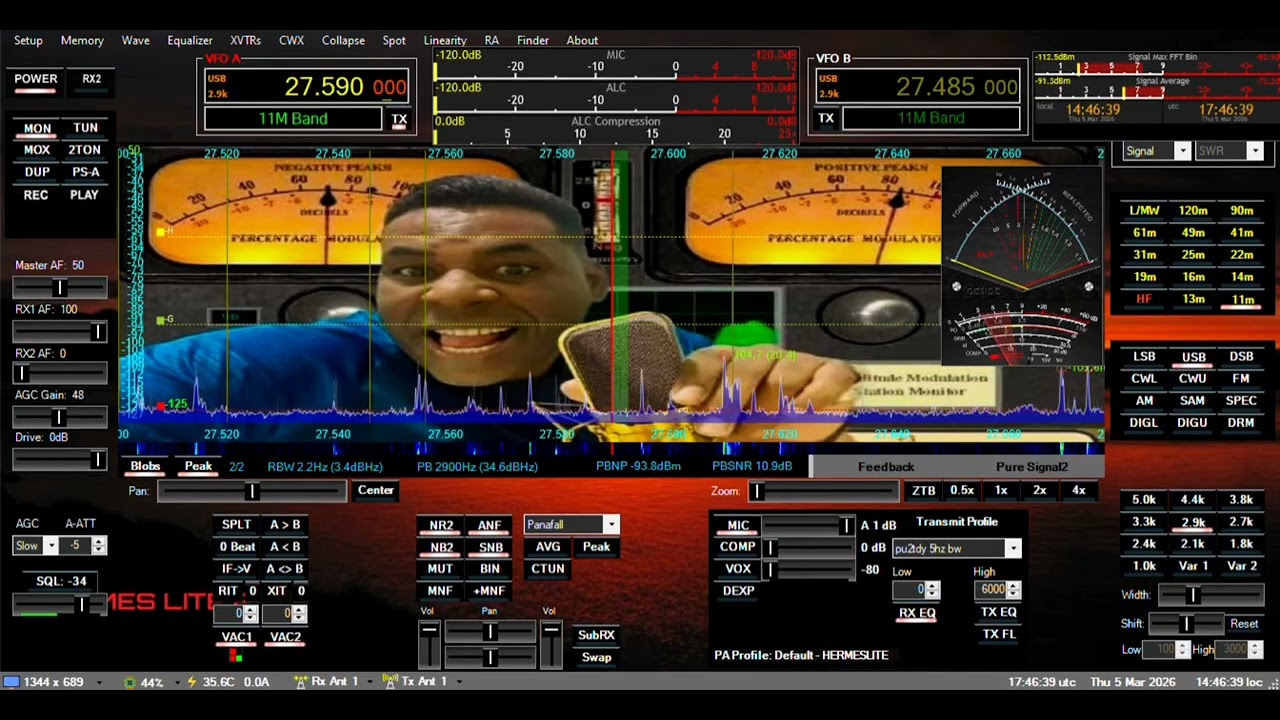Toggle the VFO A TX button
Viewport: 1280px width, 720px height.
point(399,119)
